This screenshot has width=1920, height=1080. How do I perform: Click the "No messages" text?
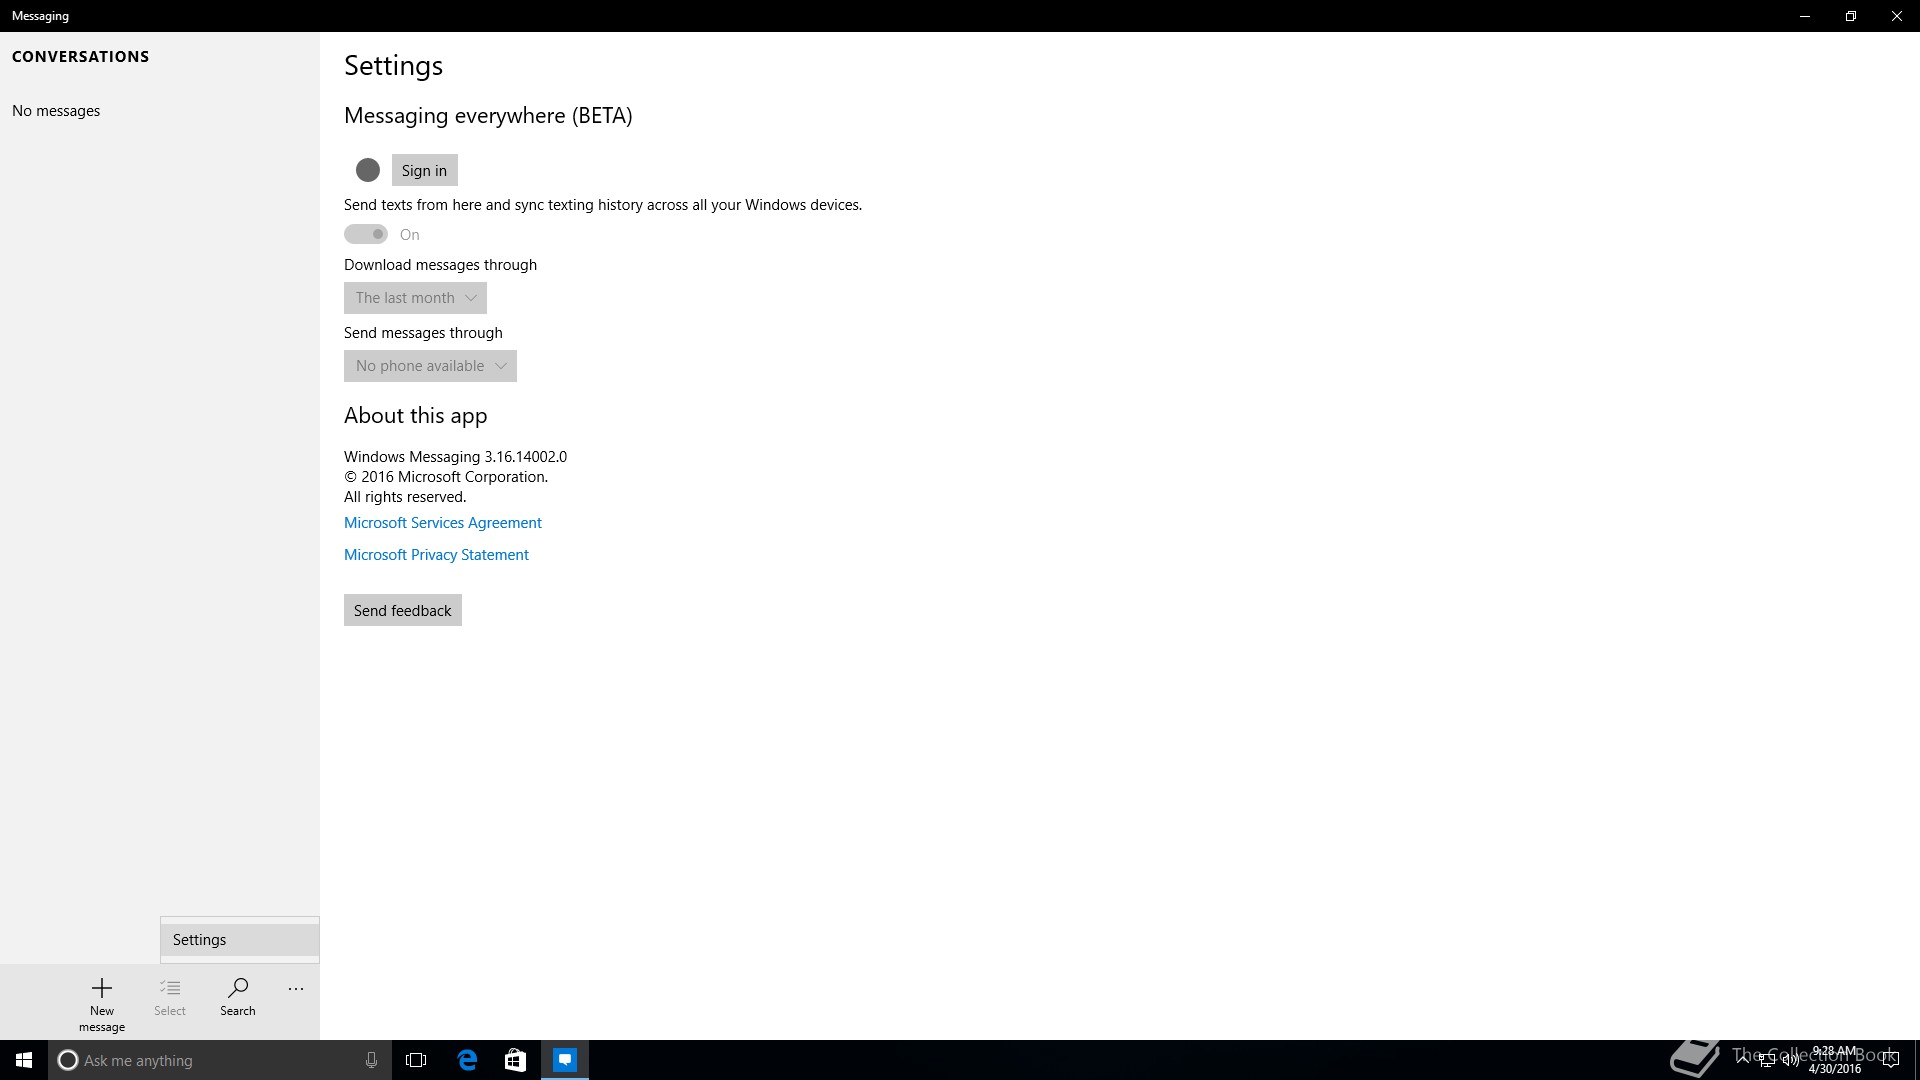point(56,111)
